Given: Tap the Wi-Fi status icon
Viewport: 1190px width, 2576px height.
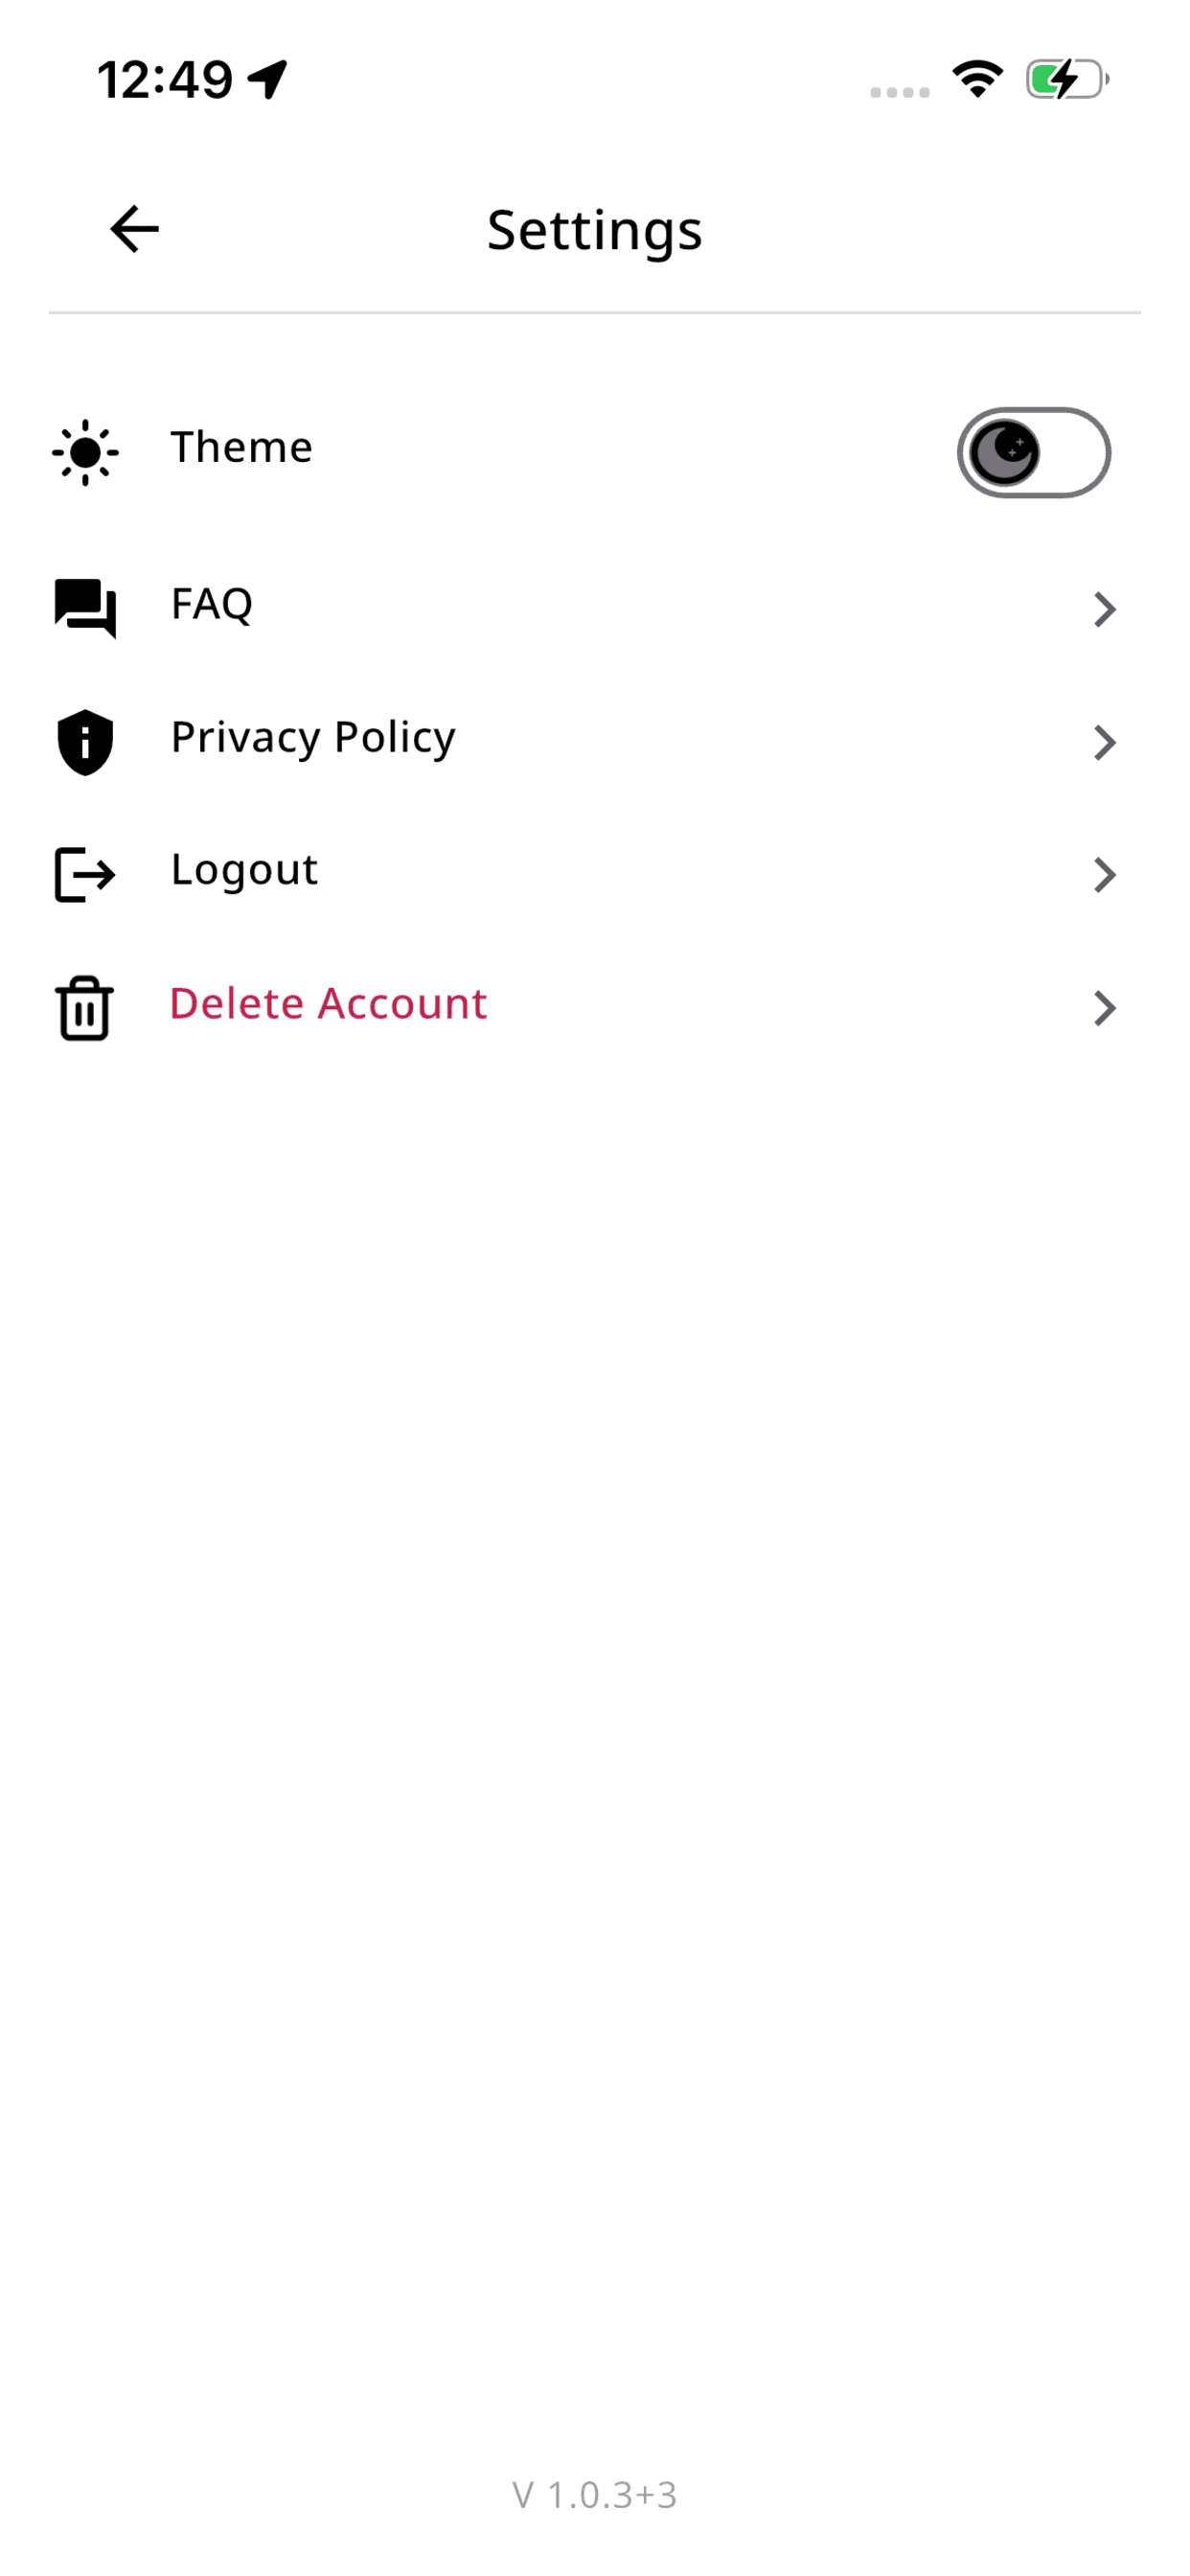Looking at the screenshot, I should coord(977,79).
